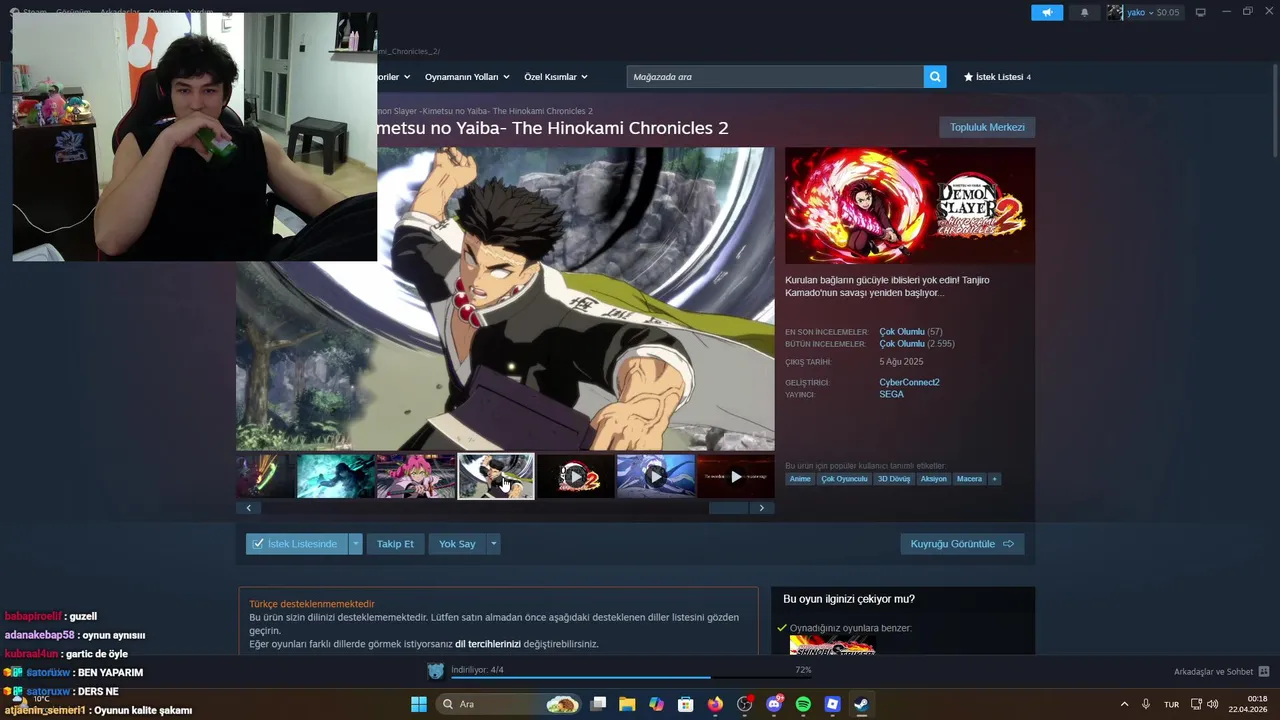1280x720 pixels.
Task: Play the blue sky trailer thumbnail
Action: click(x=655, y=476)
